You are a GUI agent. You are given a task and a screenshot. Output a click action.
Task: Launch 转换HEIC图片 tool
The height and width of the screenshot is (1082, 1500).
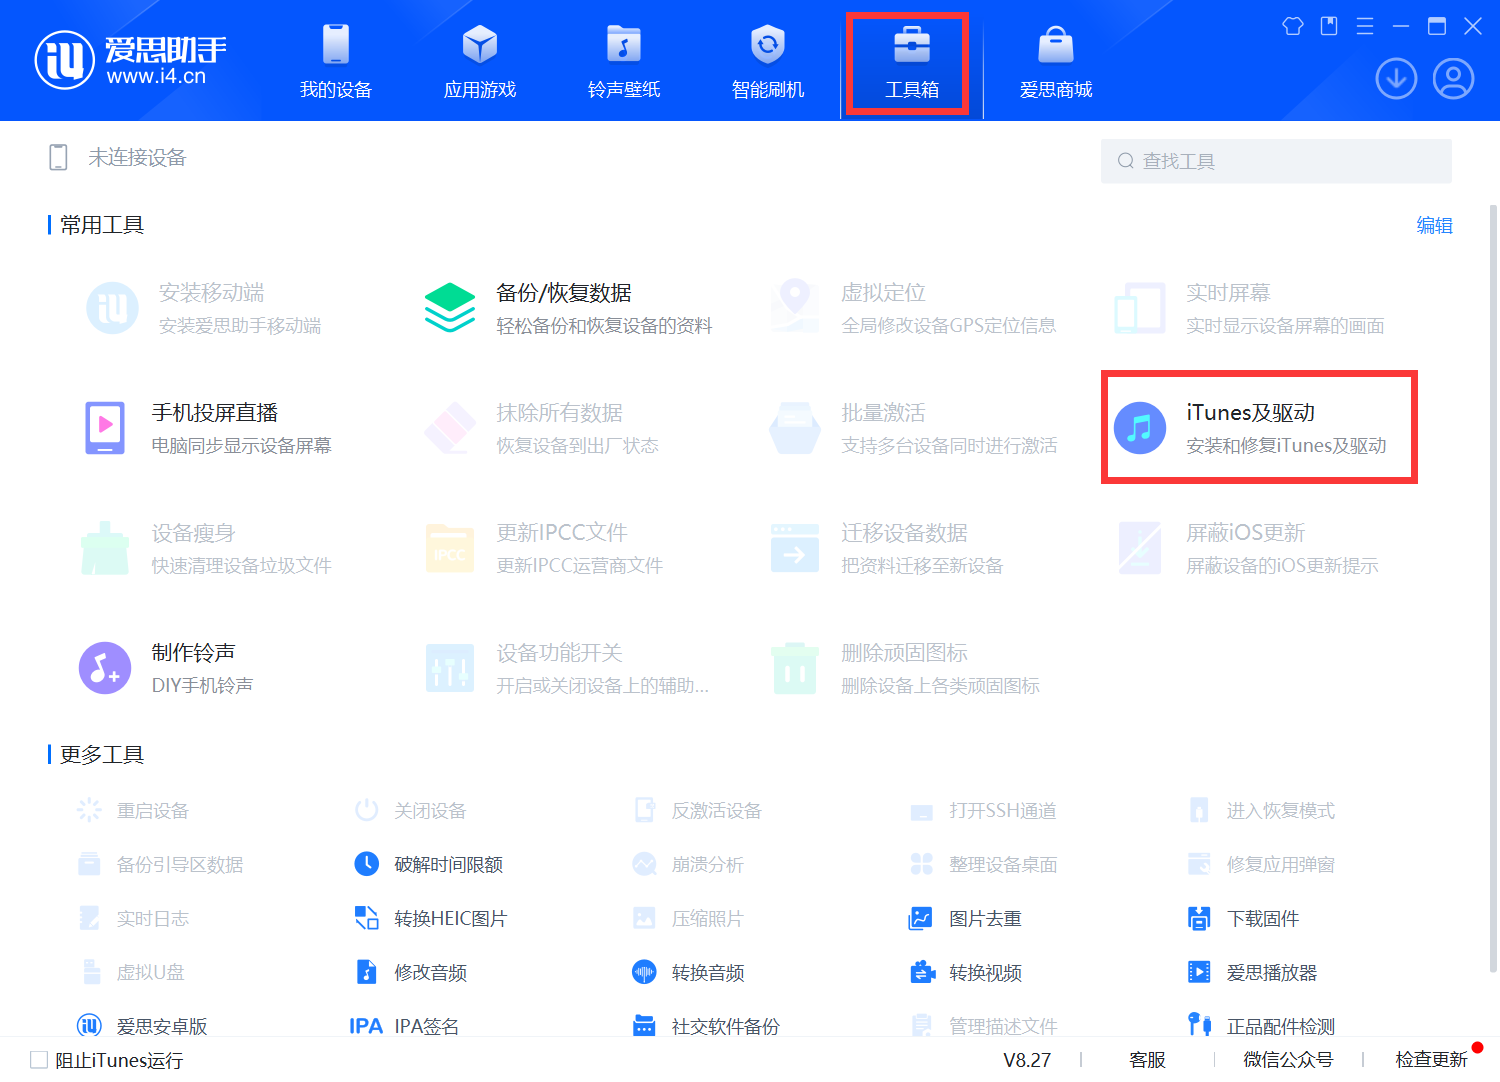431,918
